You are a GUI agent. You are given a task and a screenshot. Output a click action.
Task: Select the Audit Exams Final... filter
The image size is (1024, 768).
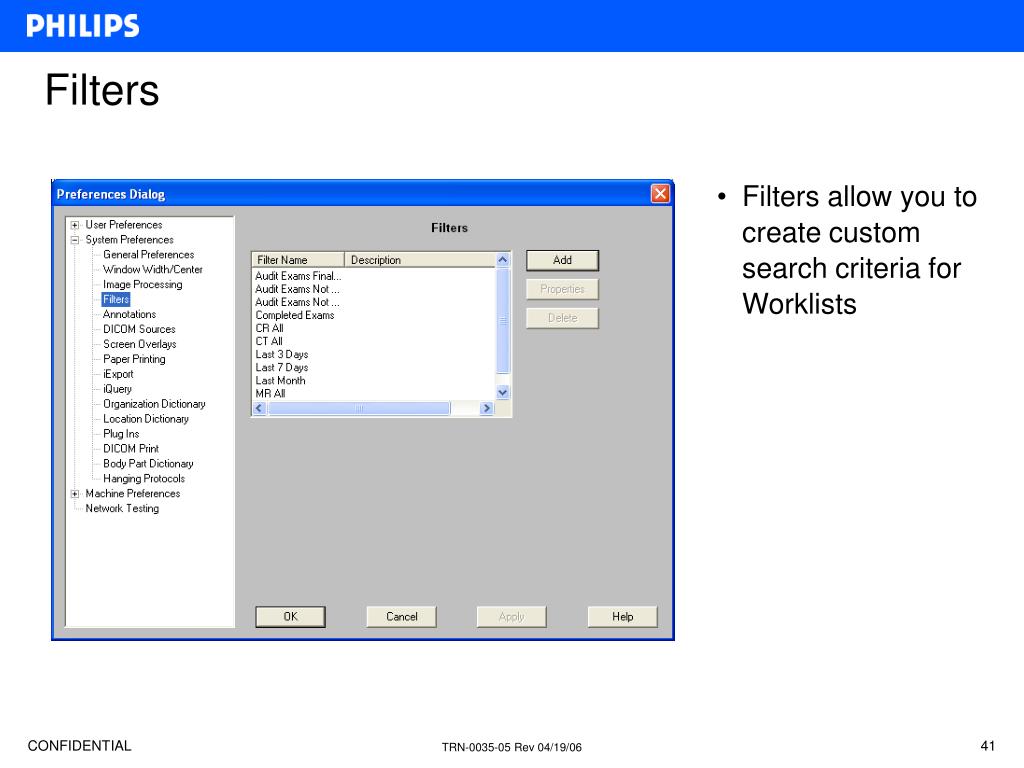click(x=298, y=276)
